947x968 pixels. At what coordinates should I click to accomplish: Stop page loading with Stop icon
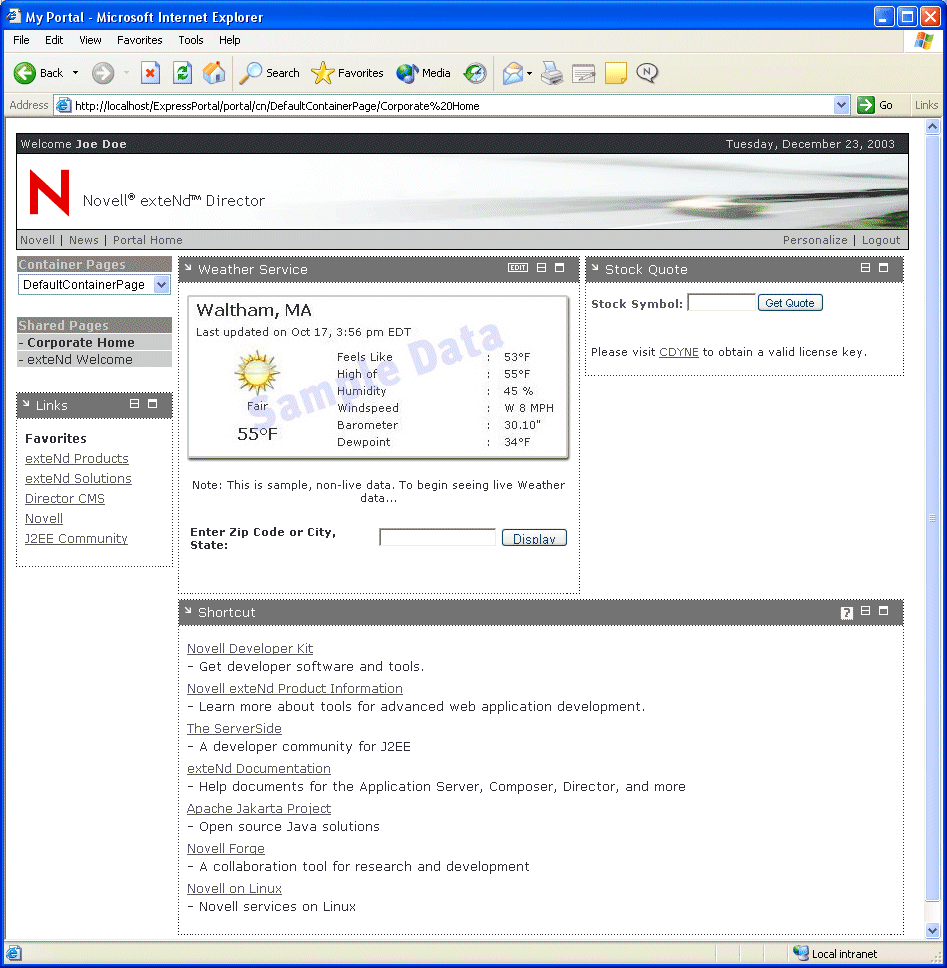pos(150,73)
